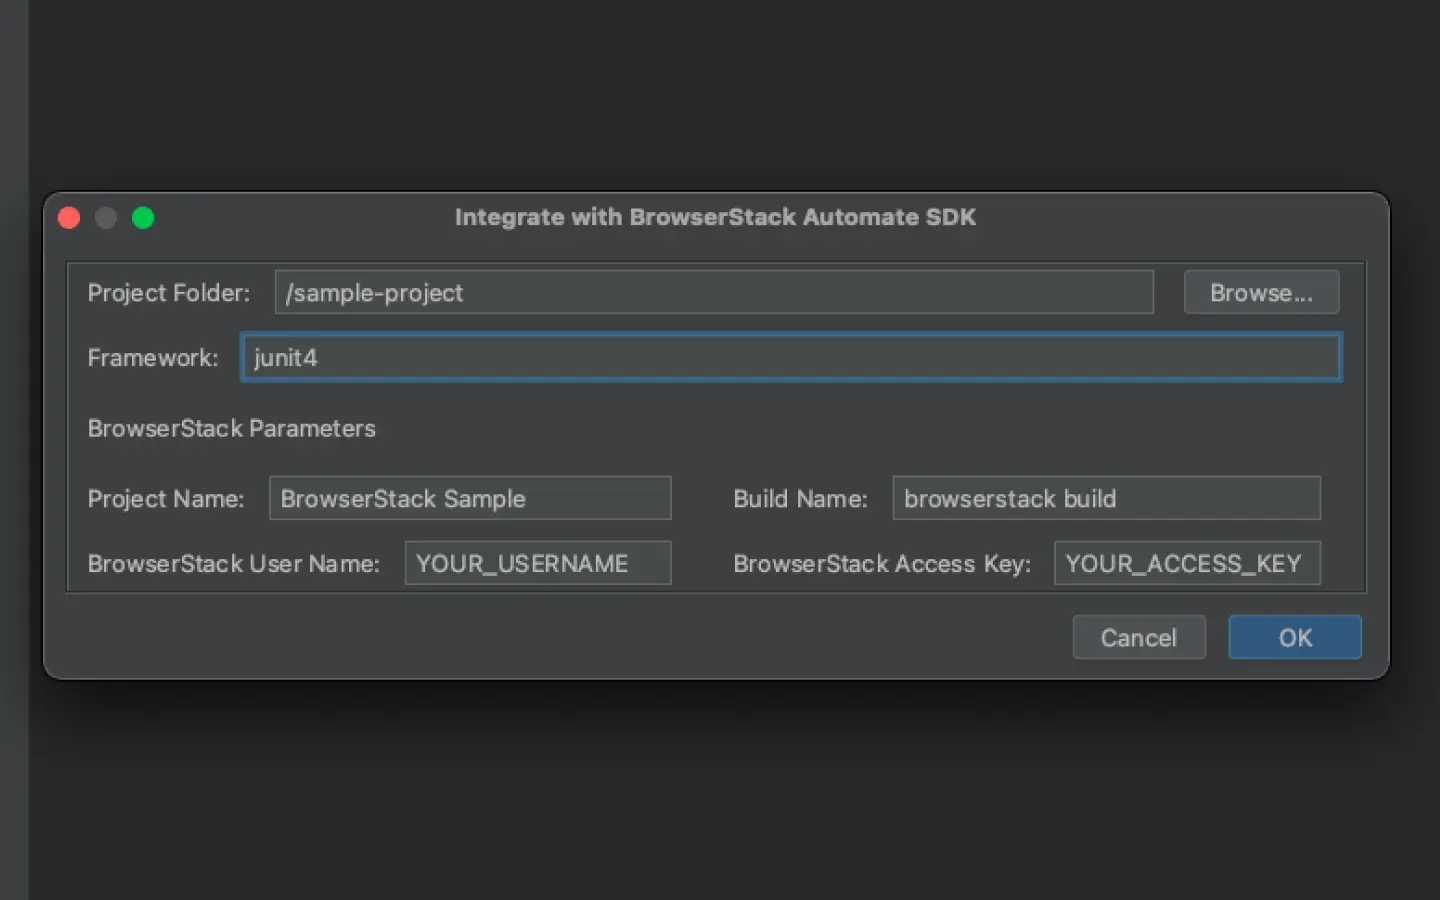
Task: Click the gray minimize window button
Action: tap(106, 218)
